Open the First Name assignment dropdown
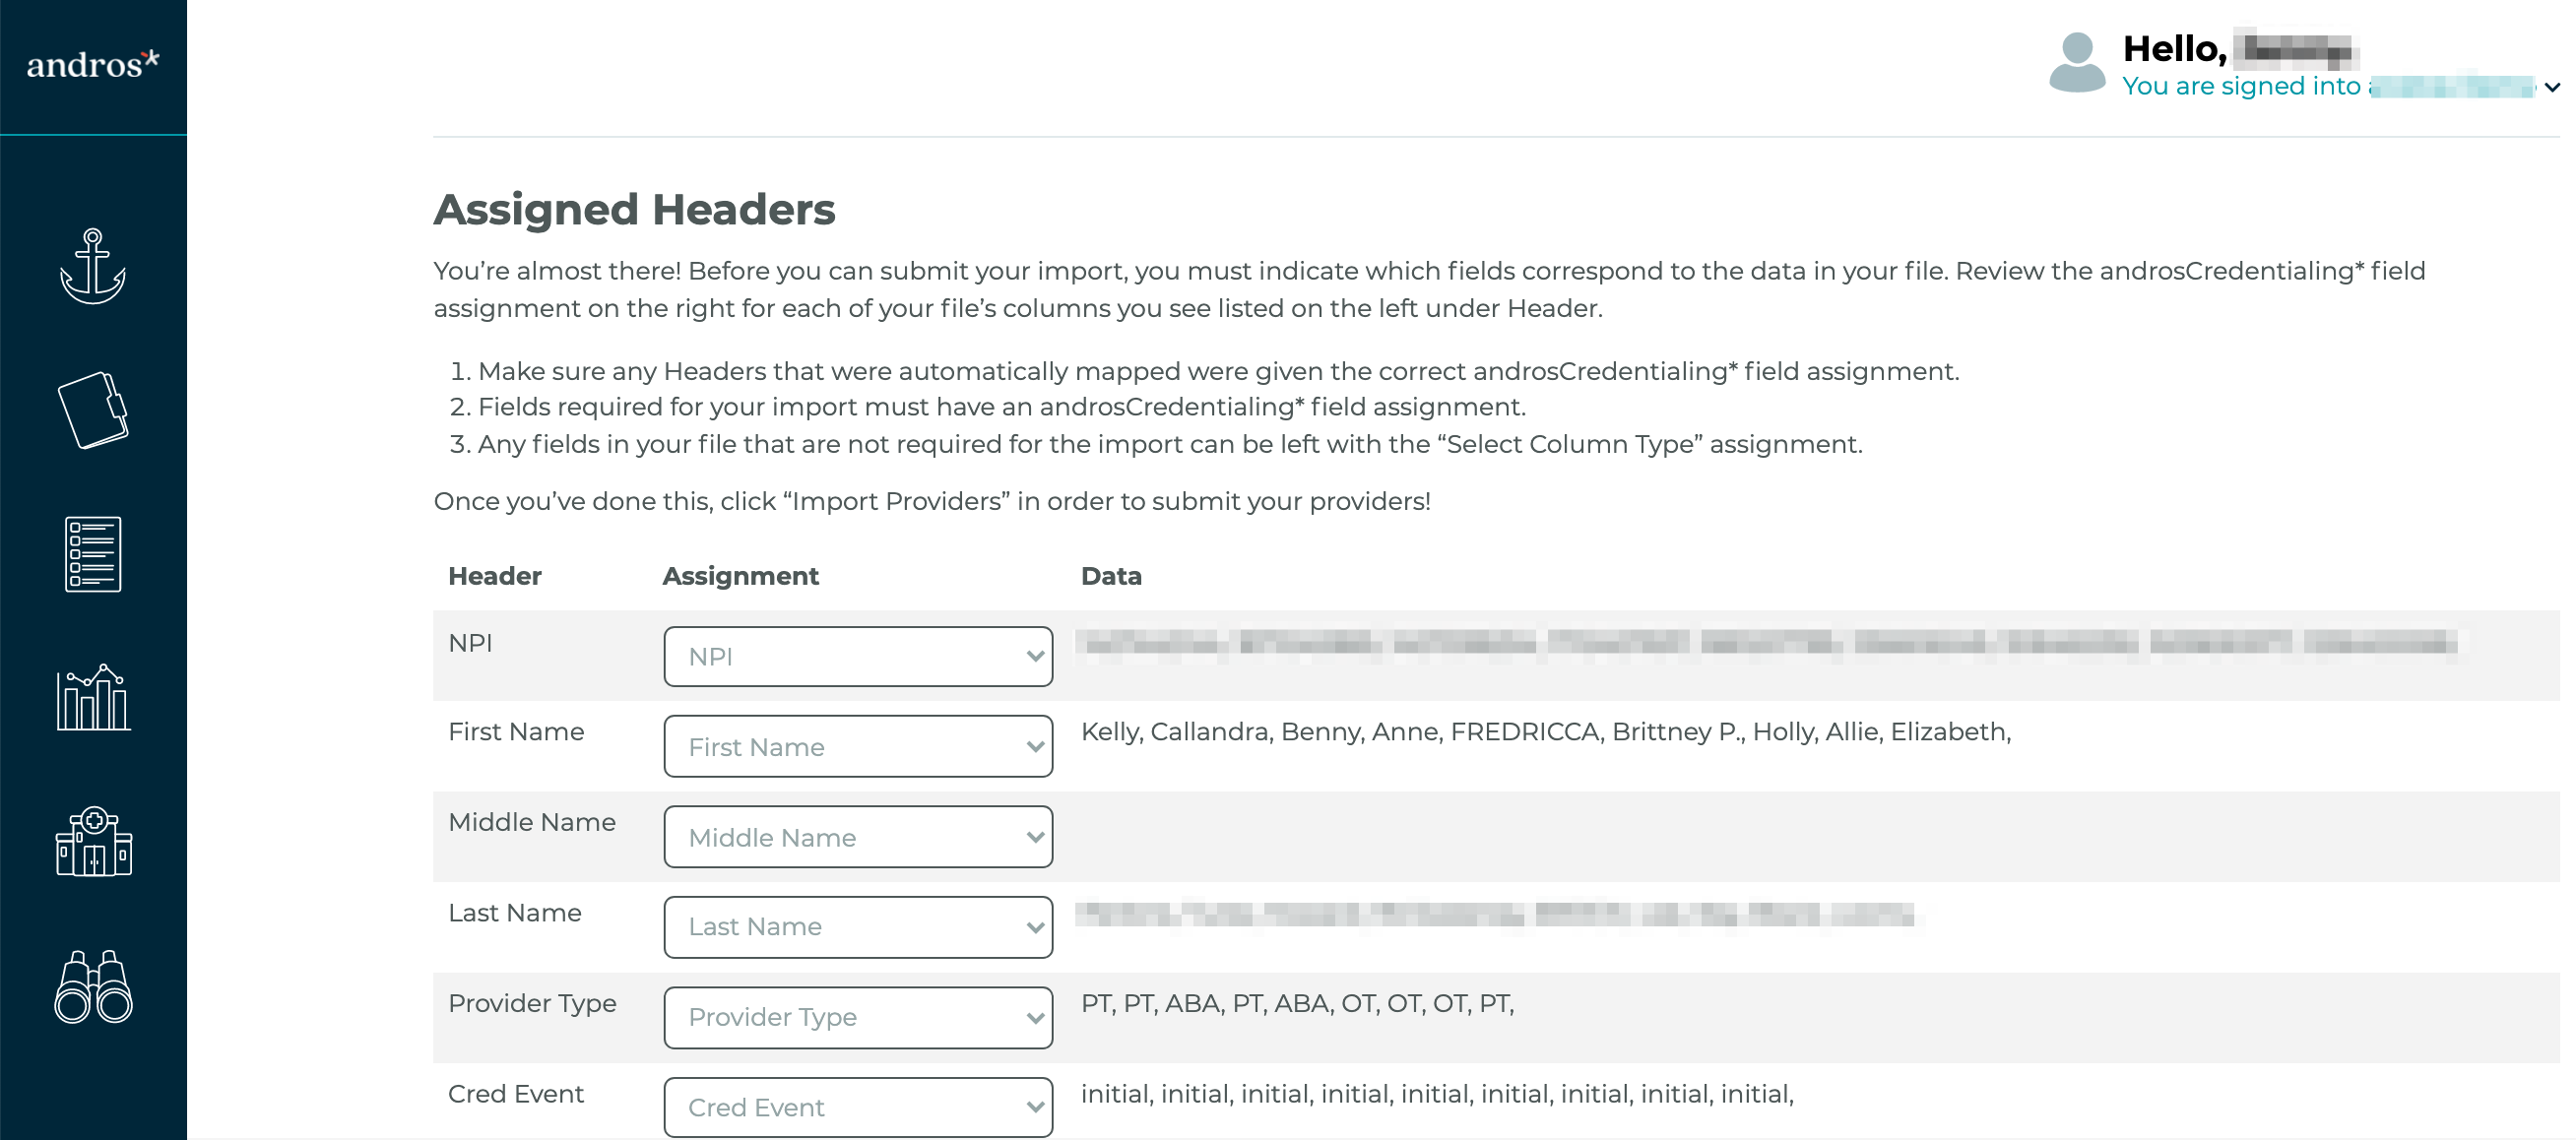The image size is (2576, 1140). point(858,747)
